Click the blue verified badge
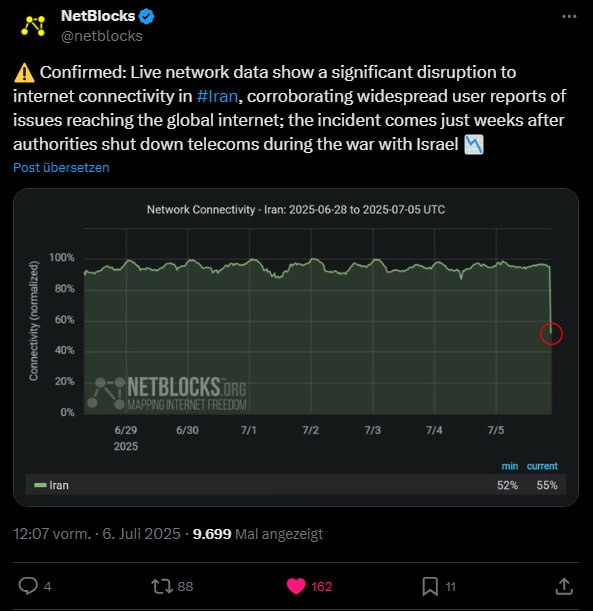Image resolution: width=593 pixels, height=611 pixels. [146, 16]
